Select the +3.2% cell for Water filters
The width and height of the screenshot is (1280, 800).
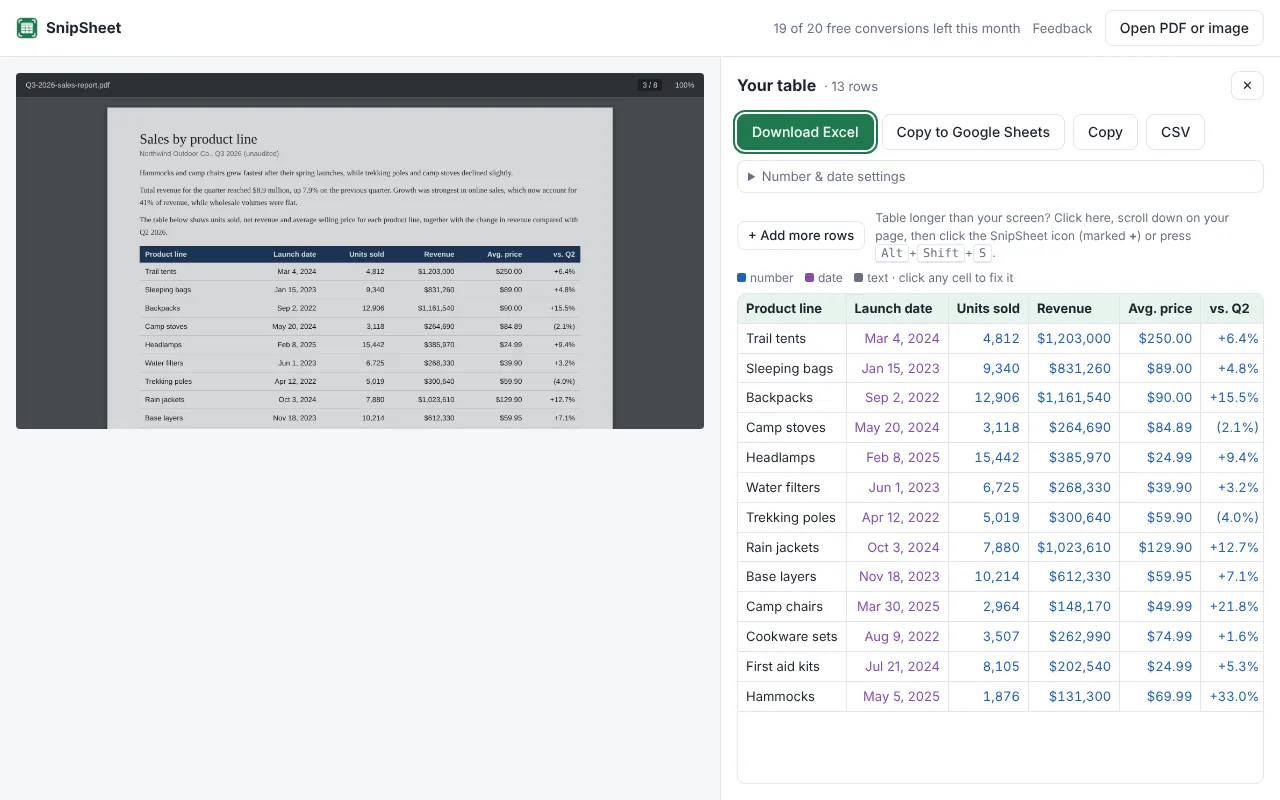(x=1232, y=488)
